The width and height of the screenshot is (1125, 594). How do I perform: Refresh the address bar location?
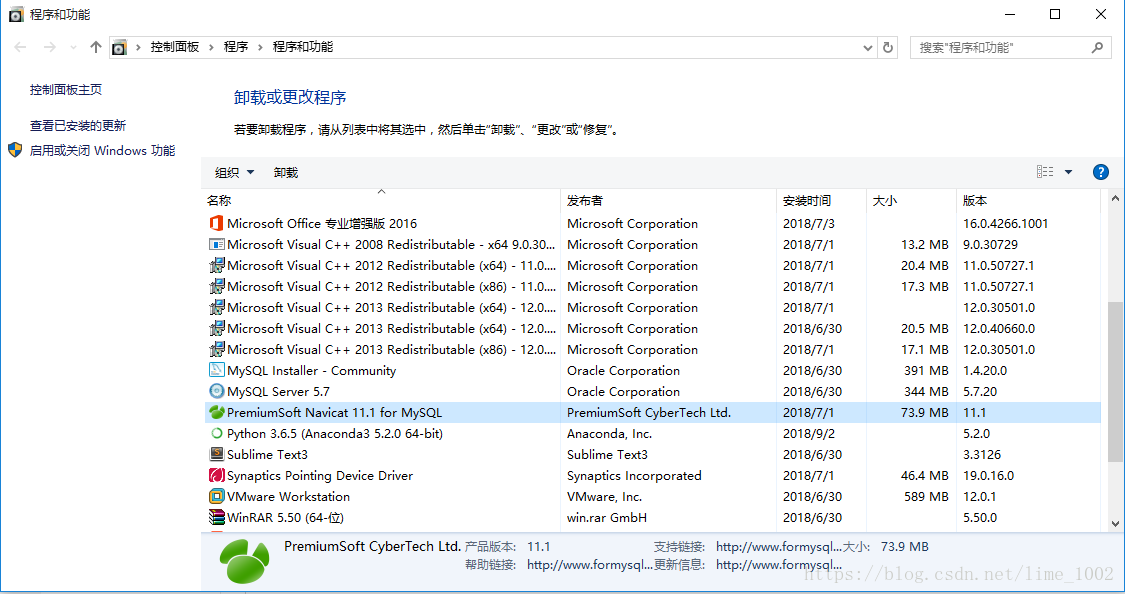pyautogui.click(x=888, y=47)
